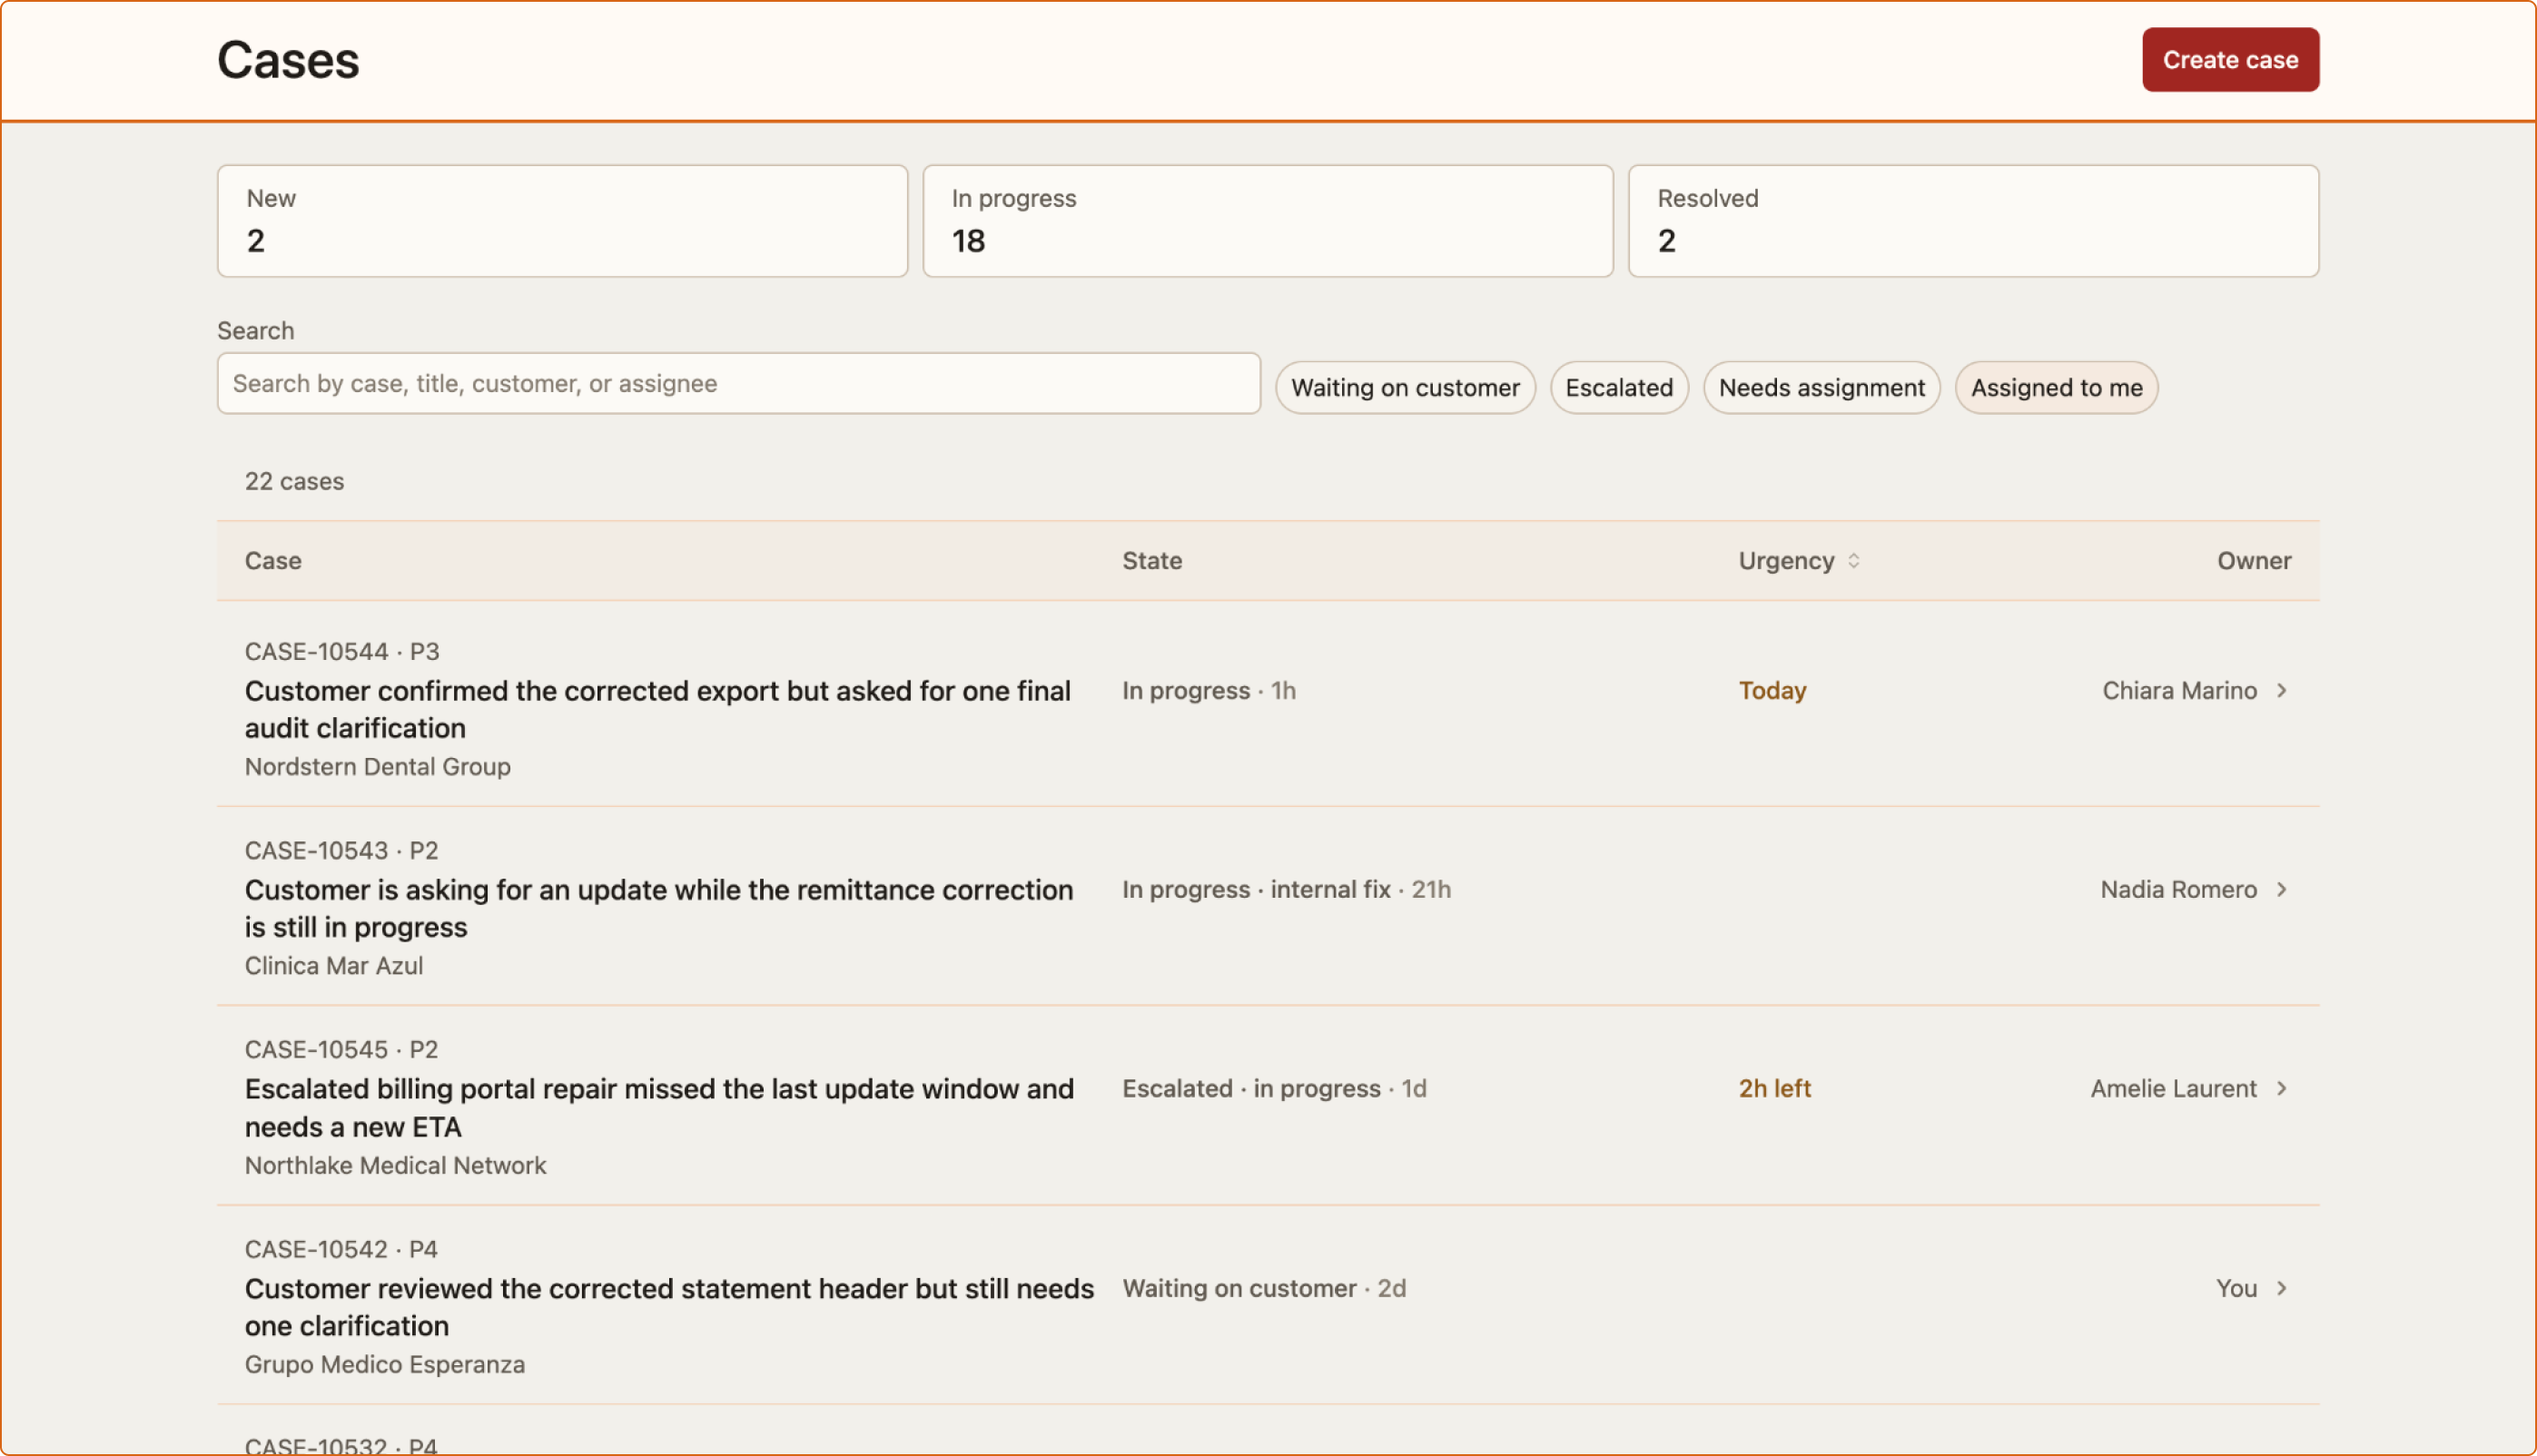
Task: Click customer Nordstern Dental Group
Action: [377, 767]
